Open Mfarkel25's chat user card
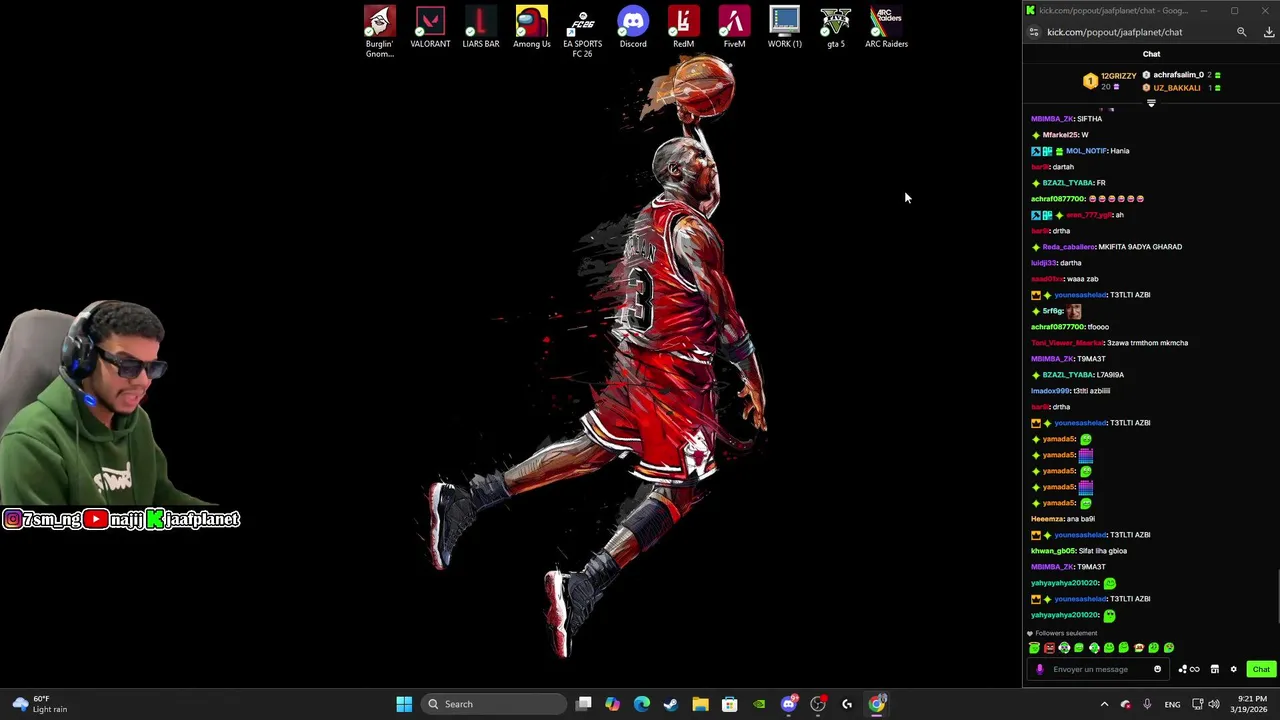This screenshot has height=720, width=1280. click(x=1060, y=135)
